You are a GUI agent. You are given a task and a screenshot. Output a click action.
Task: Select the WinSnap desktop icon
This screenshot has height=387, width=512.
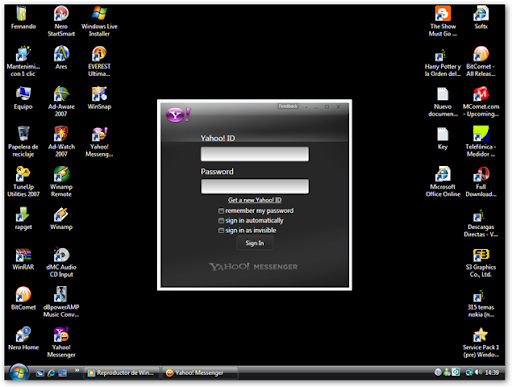click(x=99, y=94)
